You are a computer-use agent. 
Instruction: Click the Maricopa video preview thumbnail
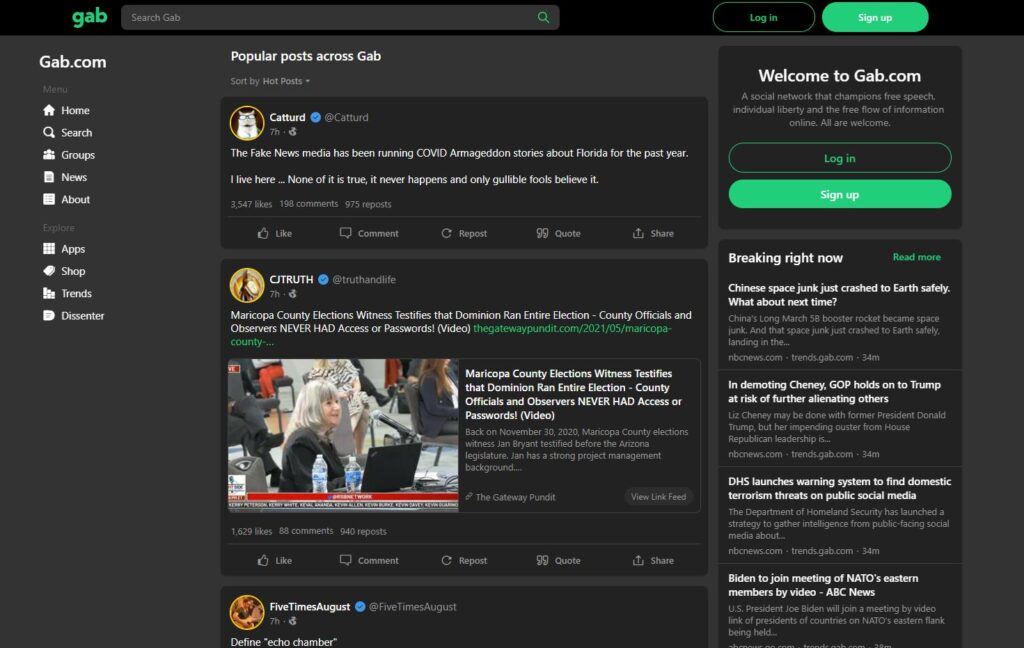[x=344, y=435]
